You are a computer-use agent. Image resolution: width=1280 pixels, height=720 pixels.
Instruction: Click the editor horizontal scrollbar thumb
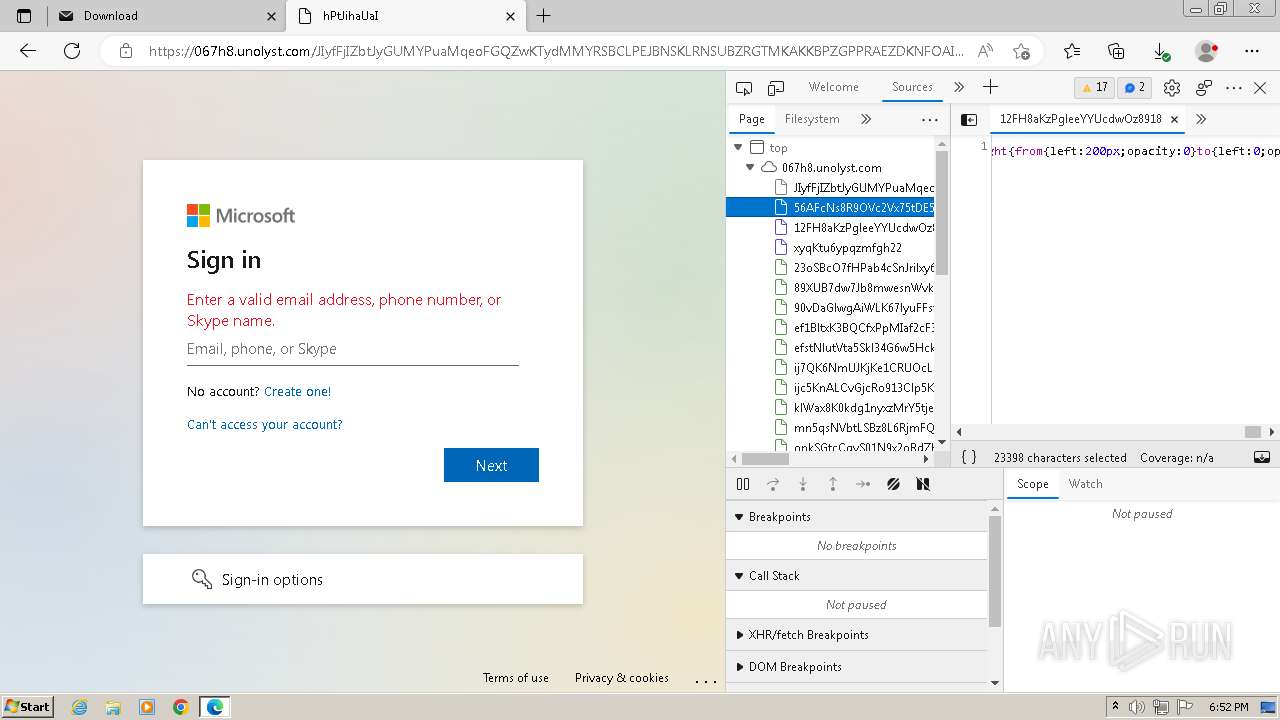[1252, 432]
